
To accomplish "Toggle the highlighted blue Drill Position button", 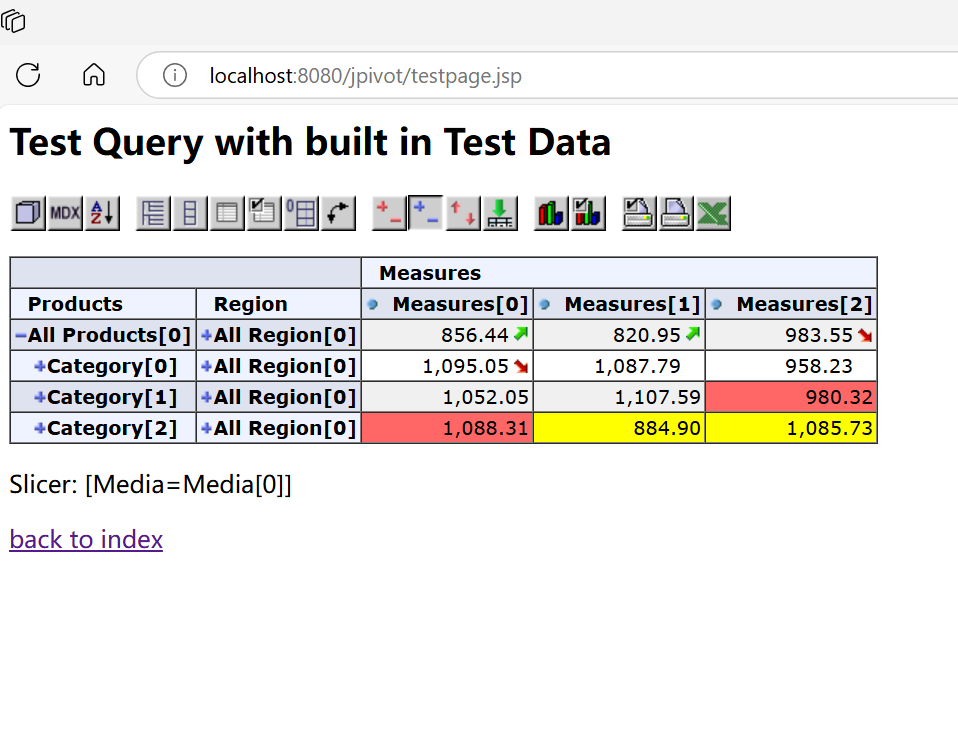I will coord(426,213).
